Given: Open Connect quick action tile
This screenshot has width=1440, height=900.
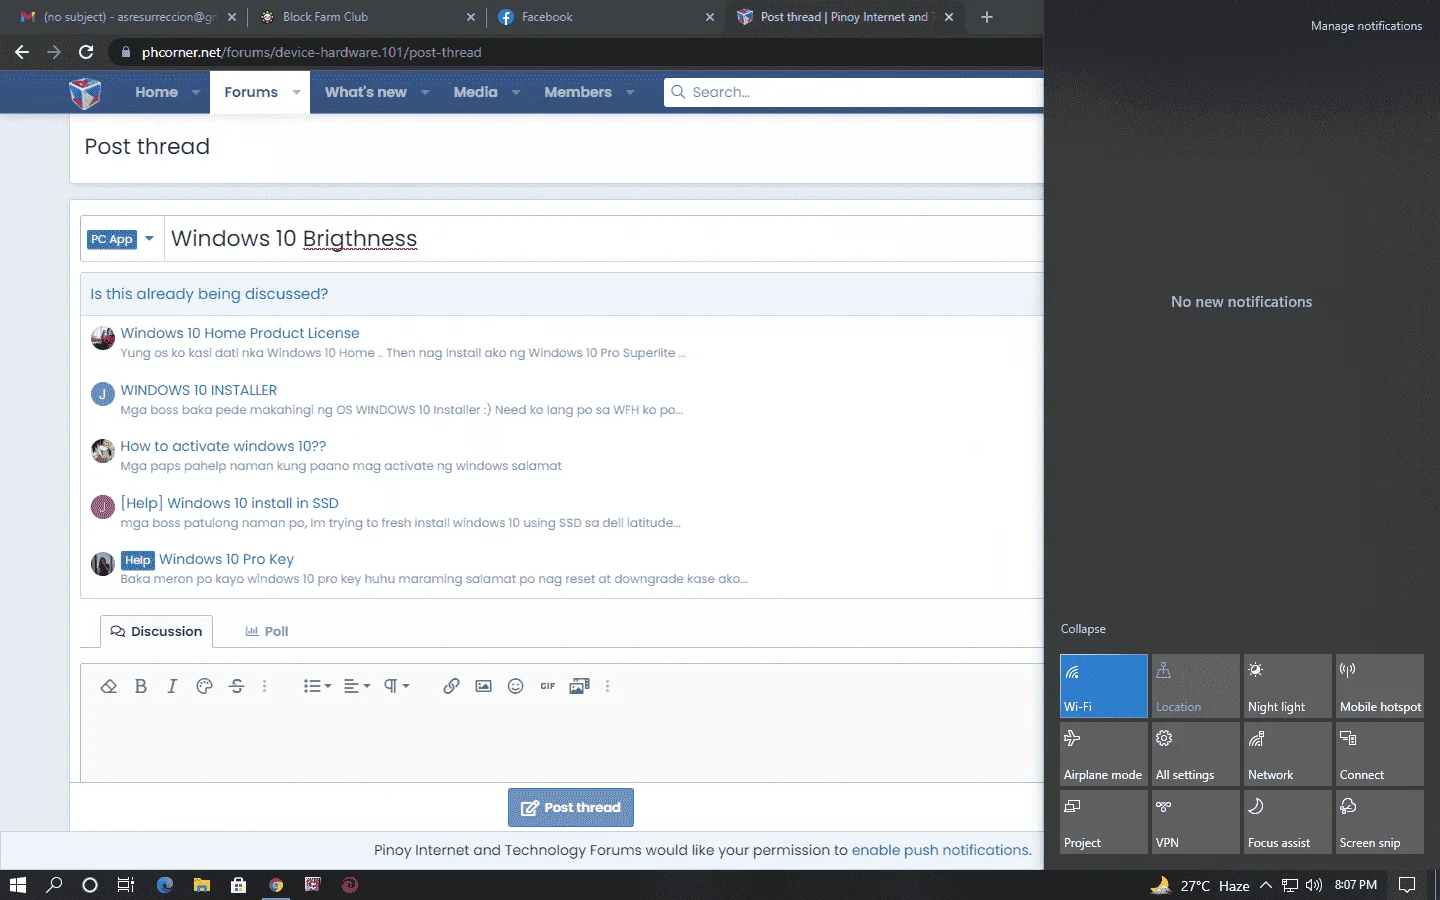Looking at the screenshot, I should pyautogui.click(x=1380, y=754).
